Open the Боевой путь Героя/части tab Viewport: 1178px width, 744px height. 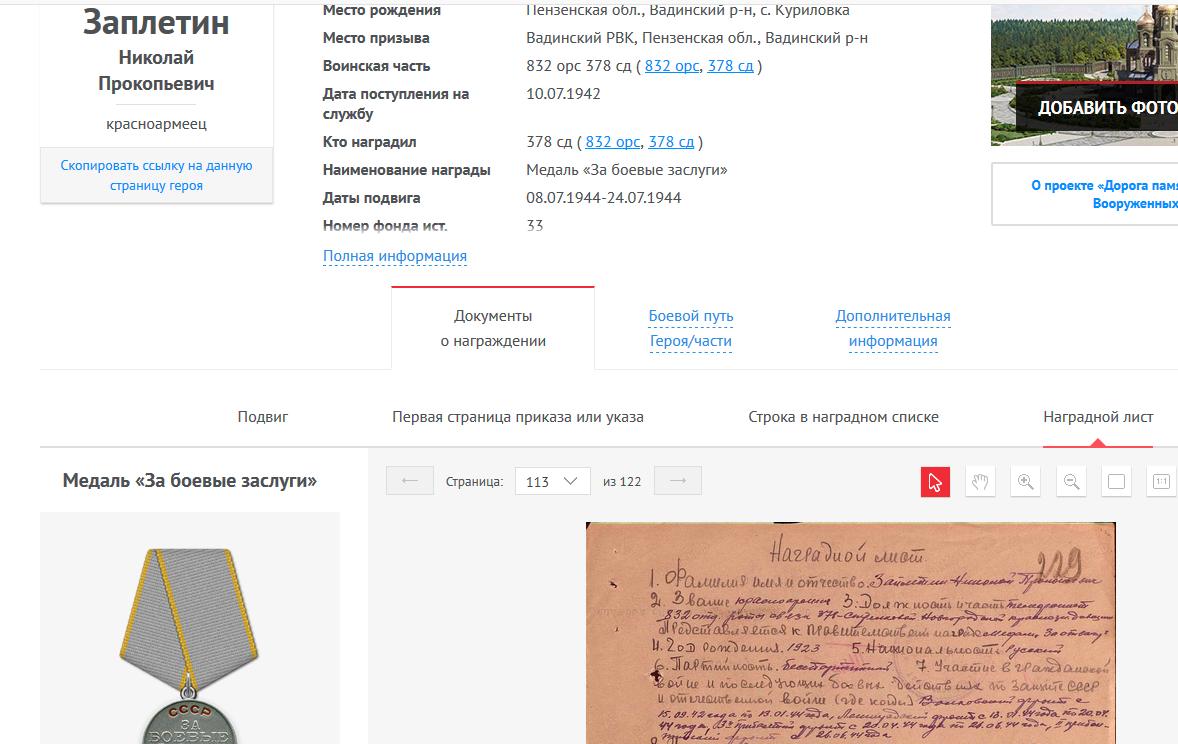point(690,328)
